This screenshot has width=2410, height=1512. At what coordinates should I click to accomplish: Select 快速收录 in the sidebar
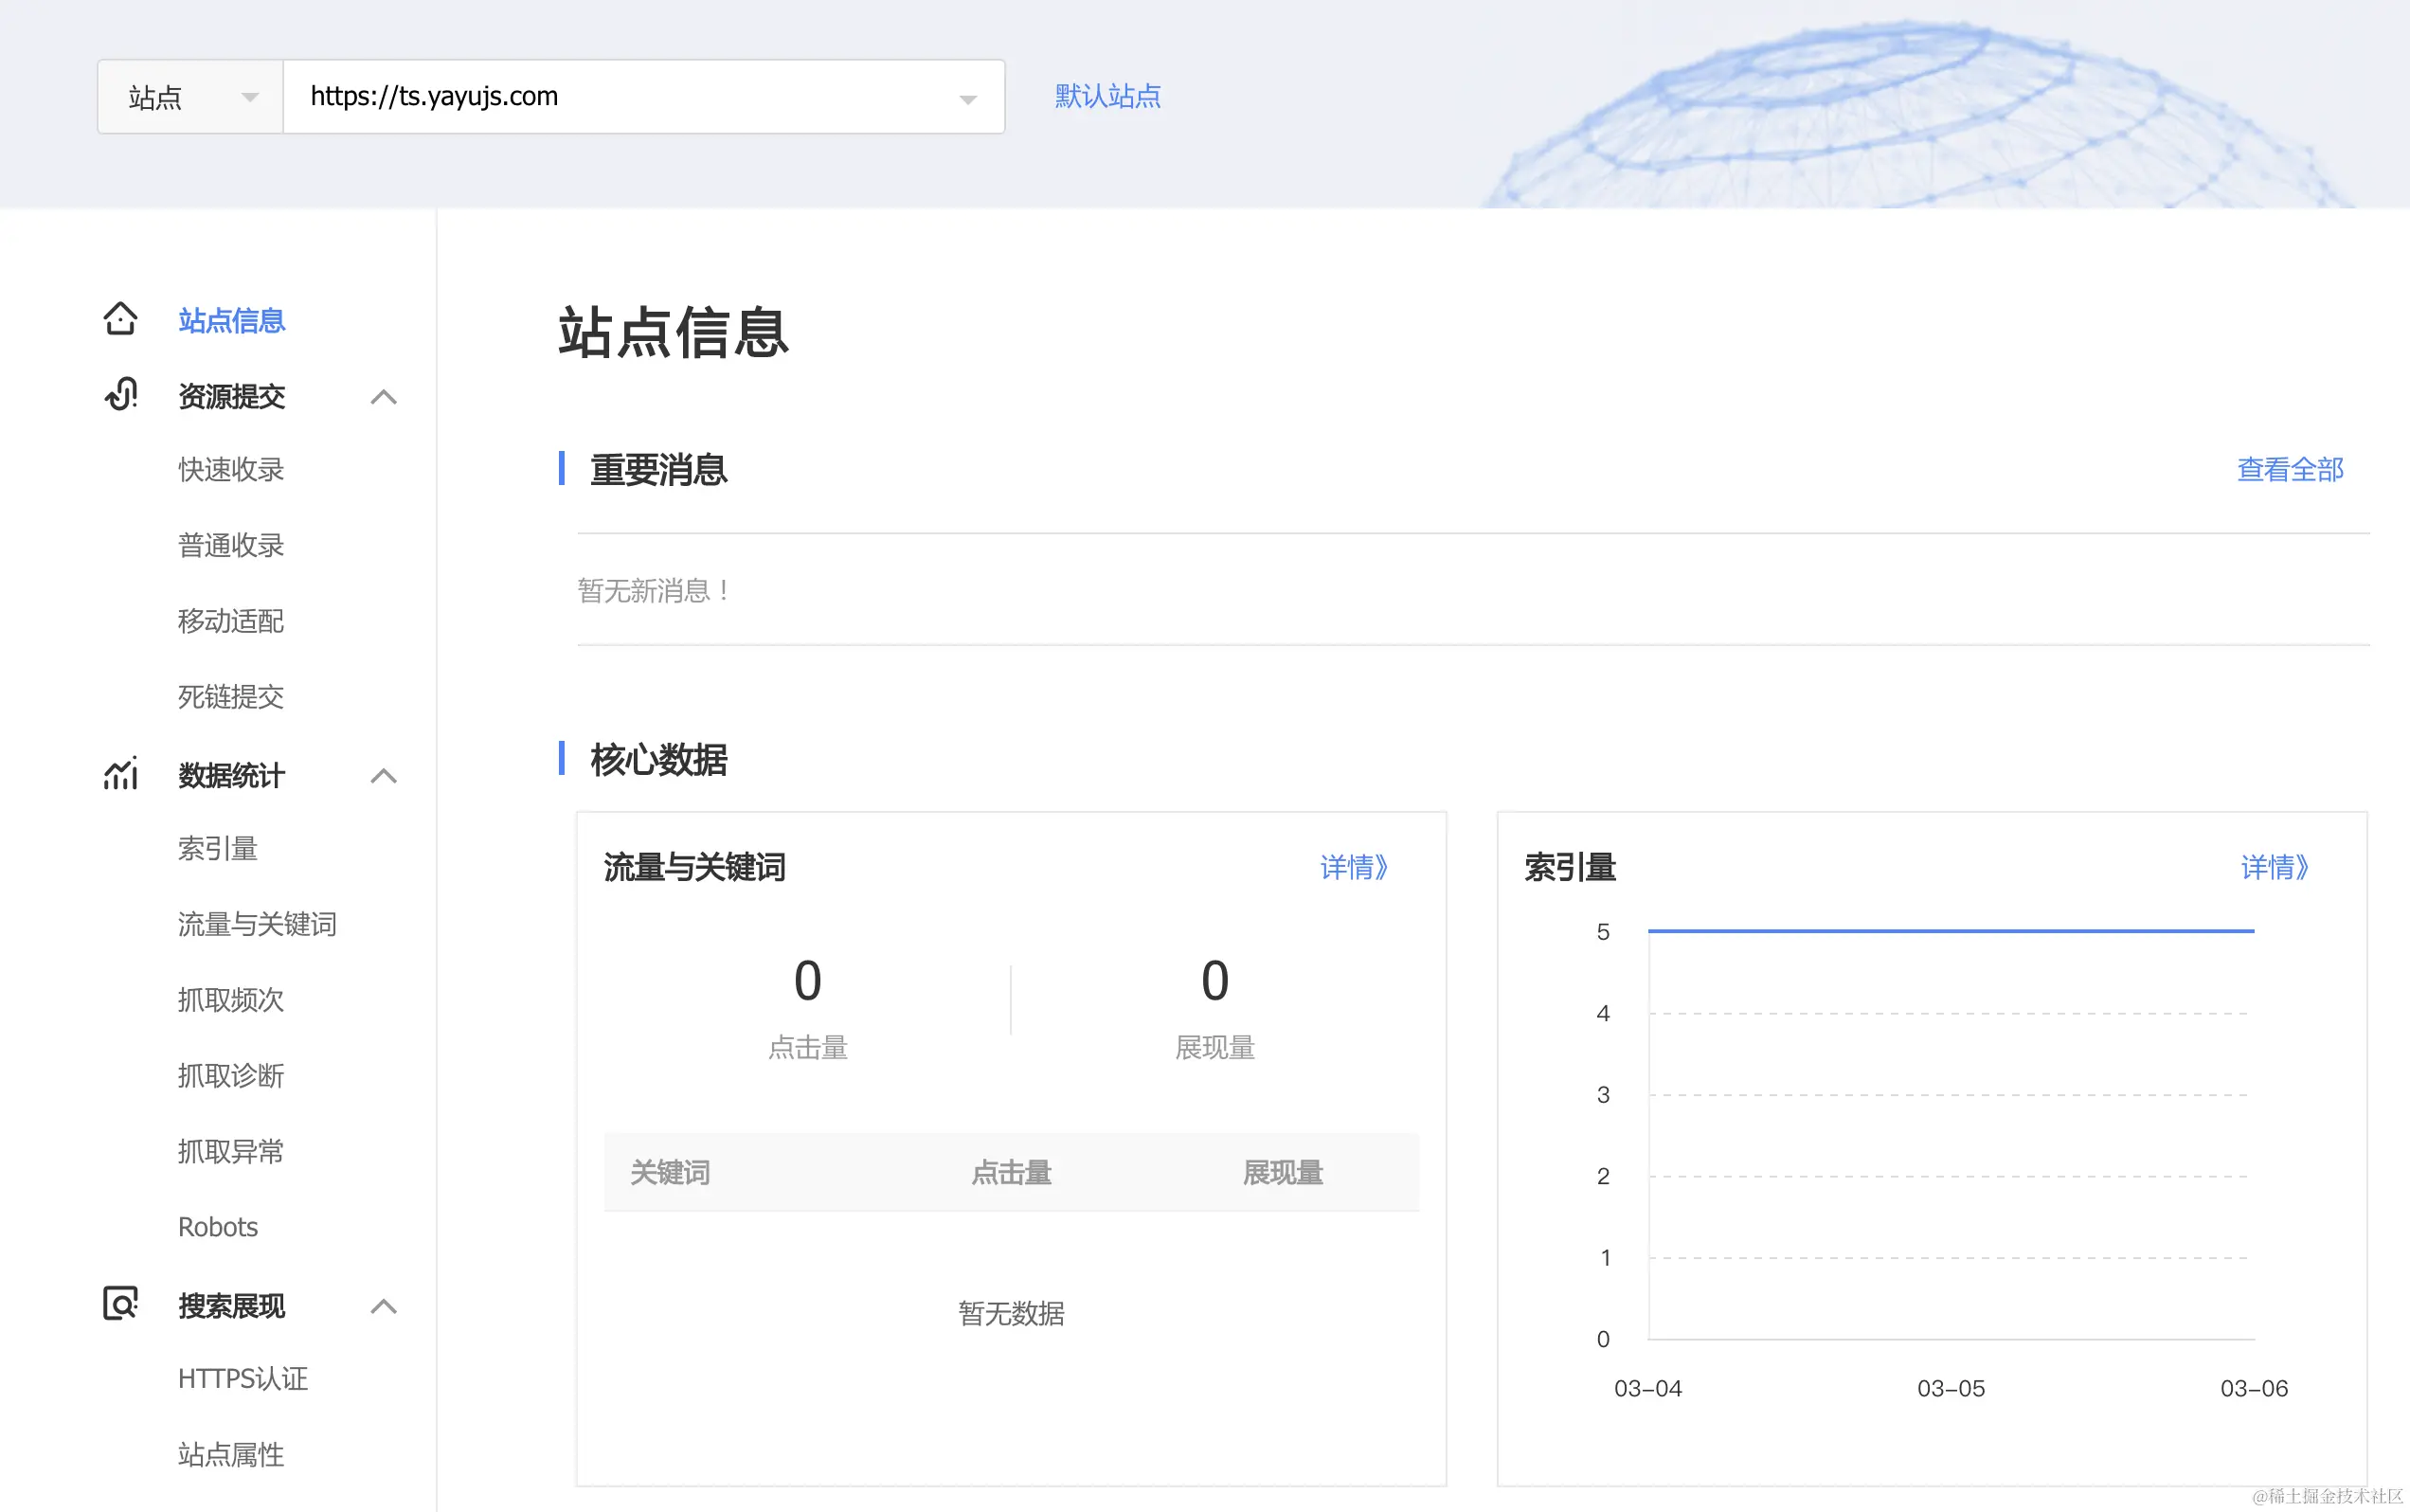pyautogui.click(x=231, y=469)
